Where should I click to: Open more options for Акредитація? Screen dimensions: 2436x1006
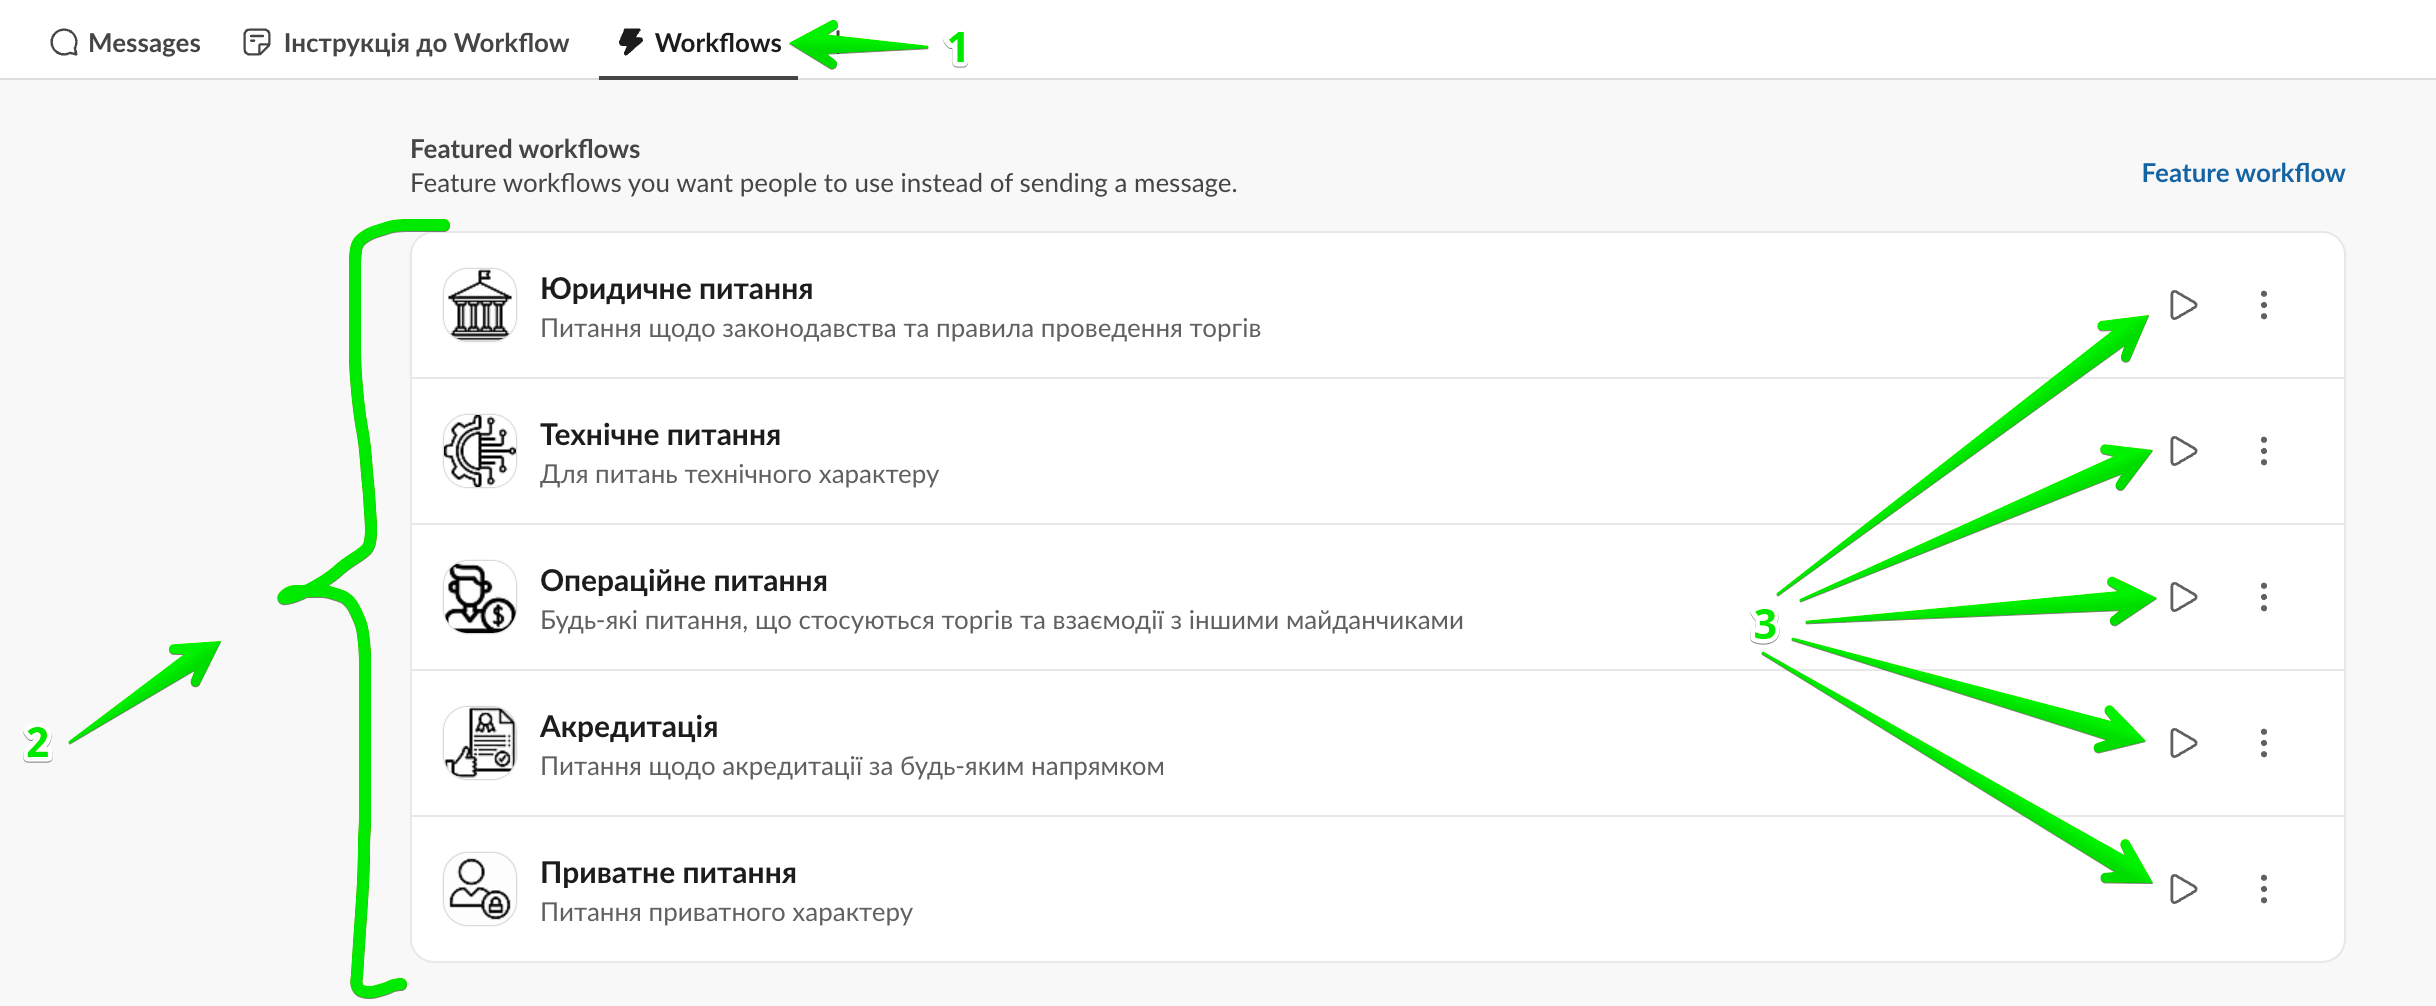2264,743
